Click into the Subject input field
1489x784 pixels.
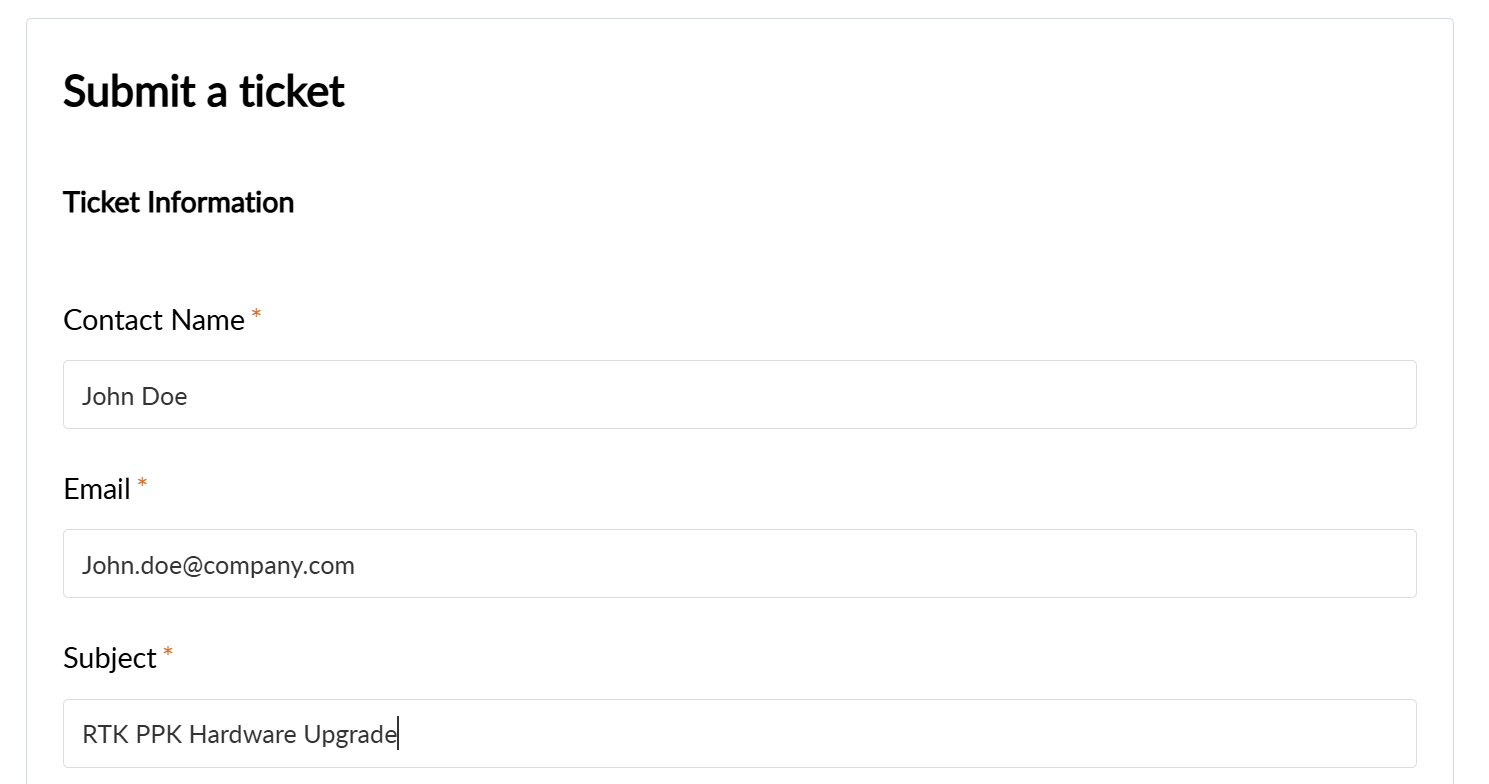(x=739, y=733)
